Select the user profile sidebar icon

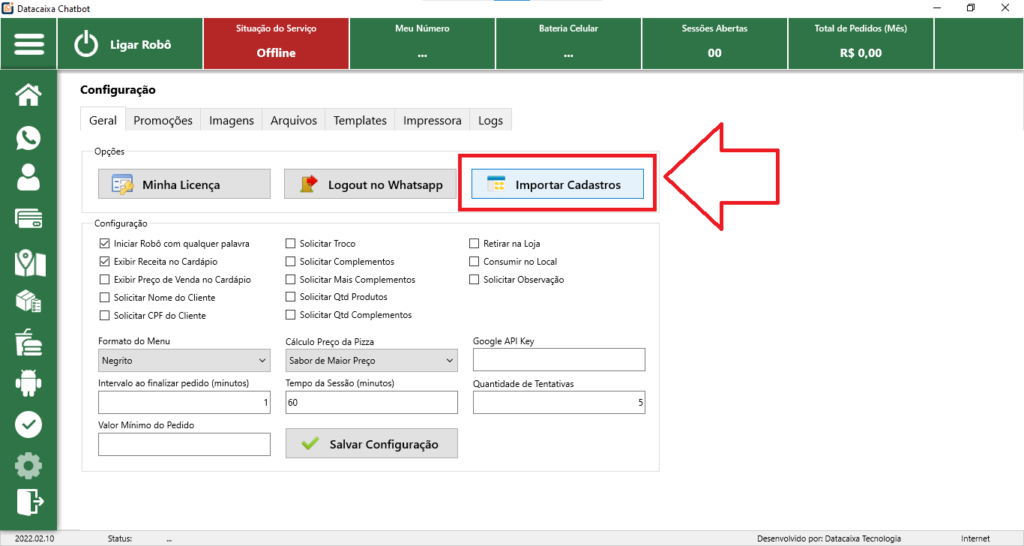[x=29, y=178]
